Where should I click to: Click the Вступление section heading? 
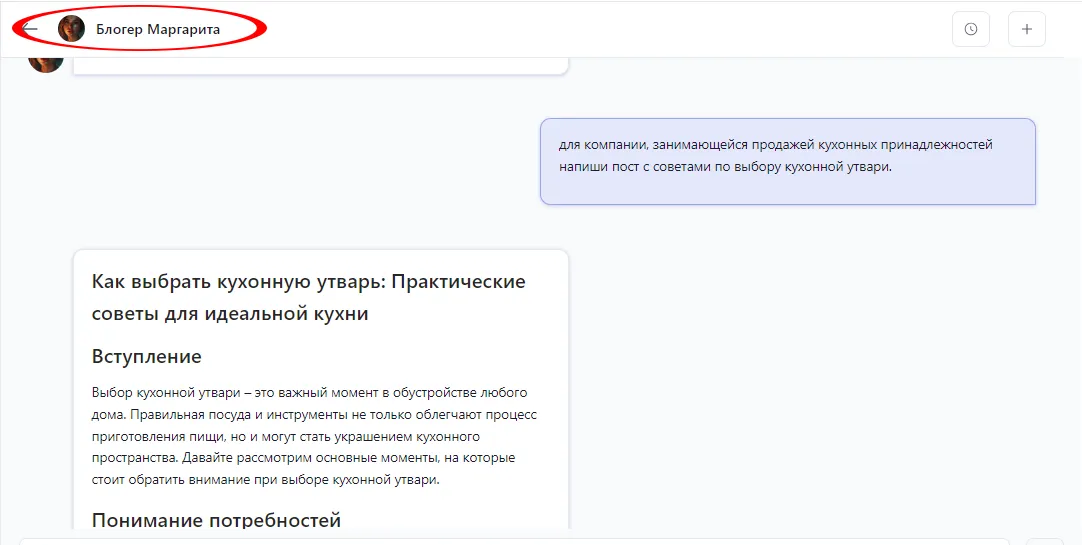(146, 357)
